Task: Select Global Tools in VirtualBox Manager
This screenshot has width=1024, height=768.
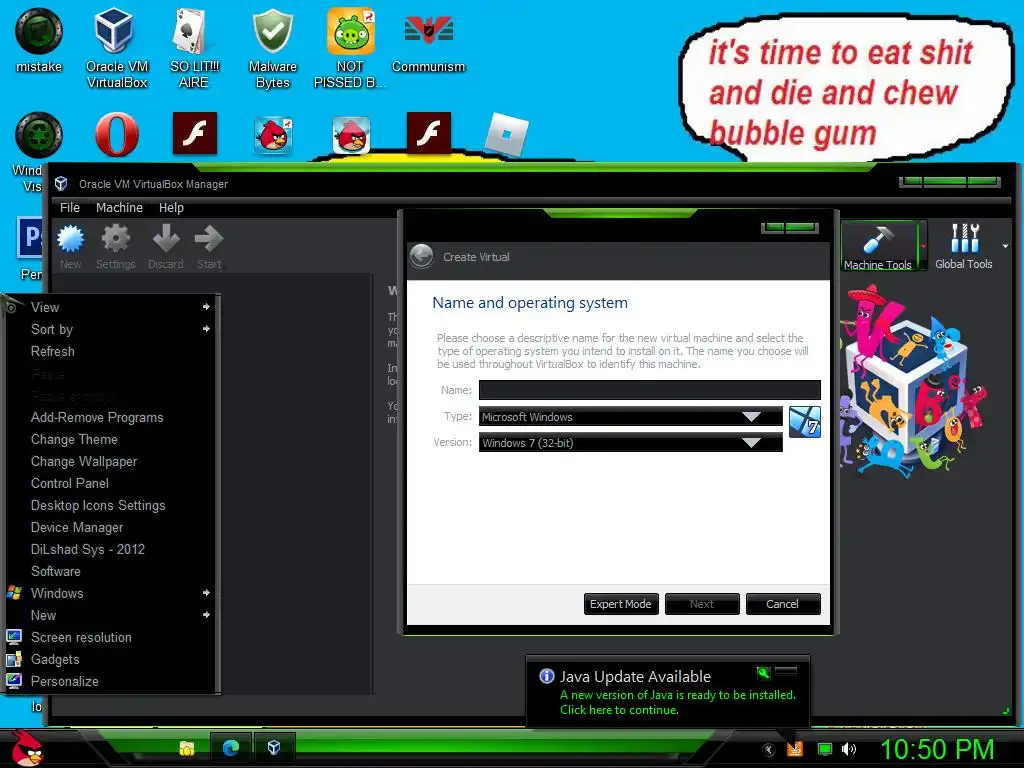Action: click(963, 246)
